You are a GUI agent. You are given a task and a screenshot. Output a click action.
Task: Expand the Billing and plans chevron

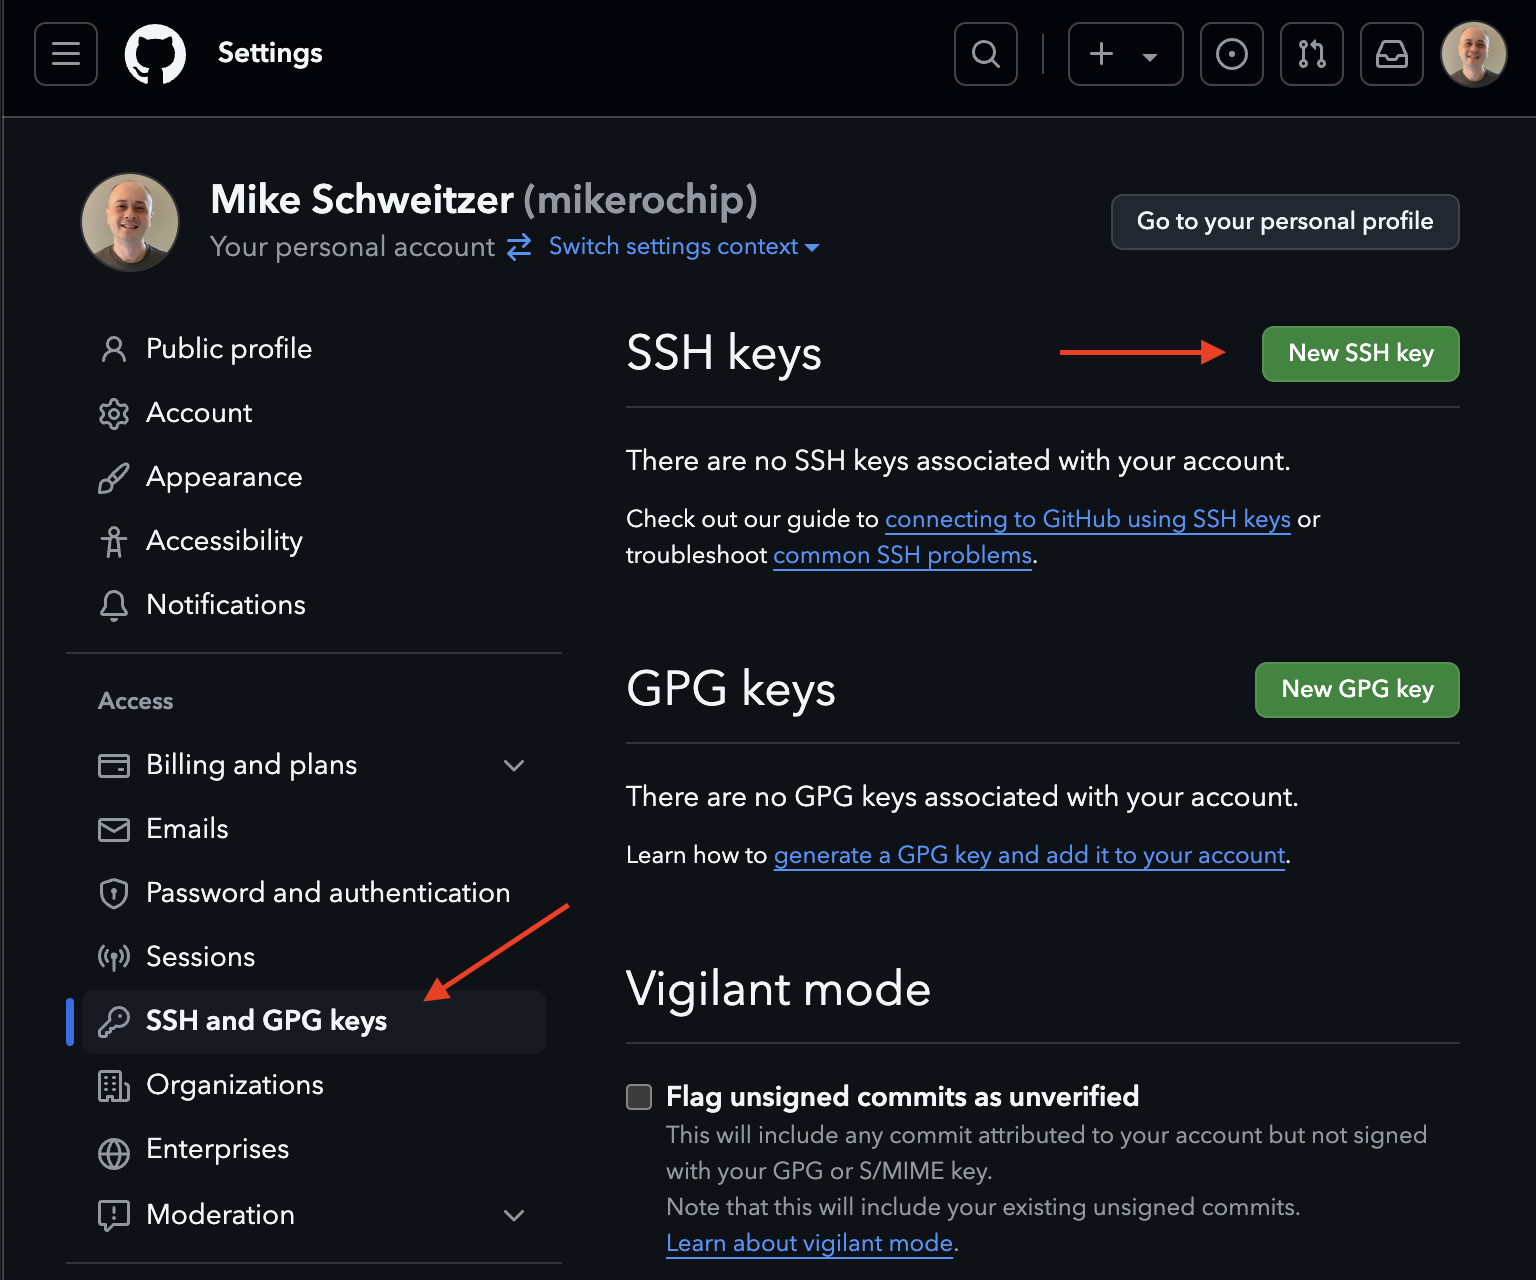tap(514, 766)
